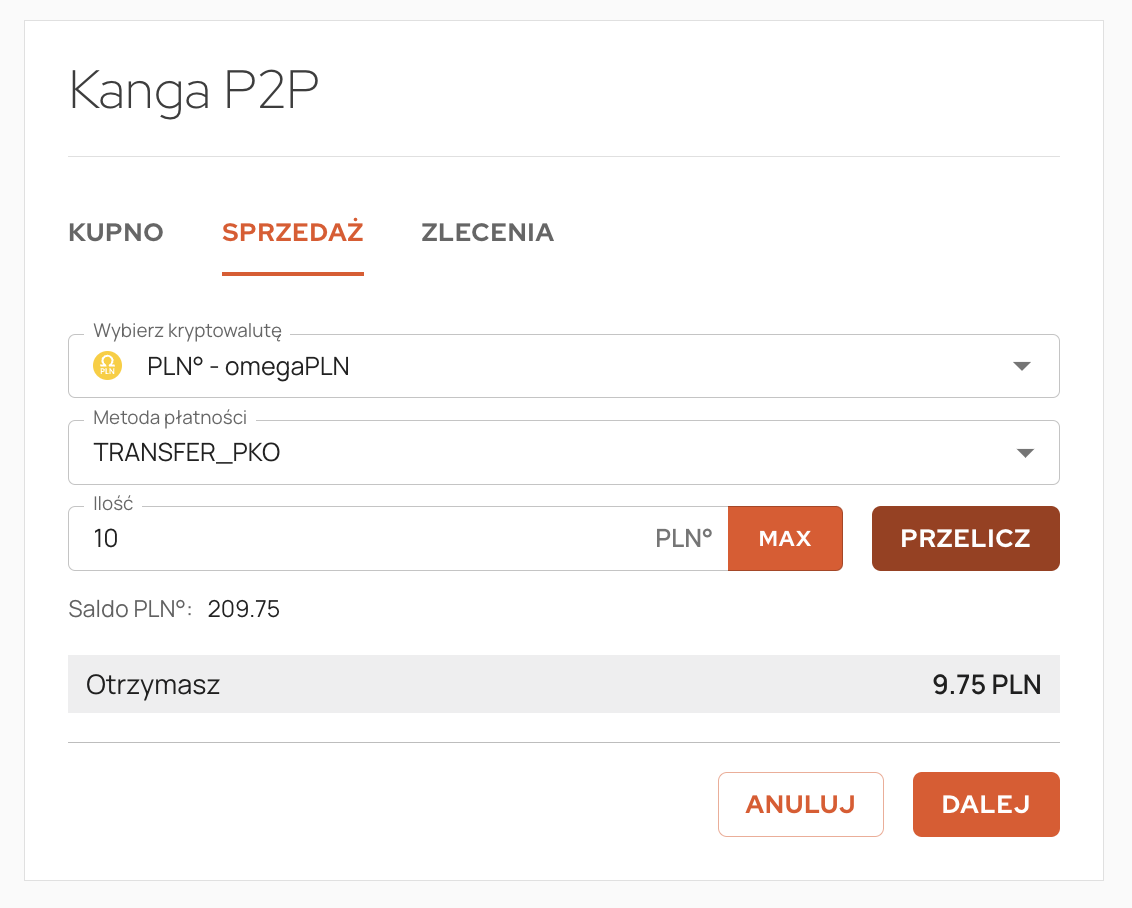Click the Kanga P2P heading
Image resolution: width=1132 pixels, height=908 pixels.
(194, 92)
